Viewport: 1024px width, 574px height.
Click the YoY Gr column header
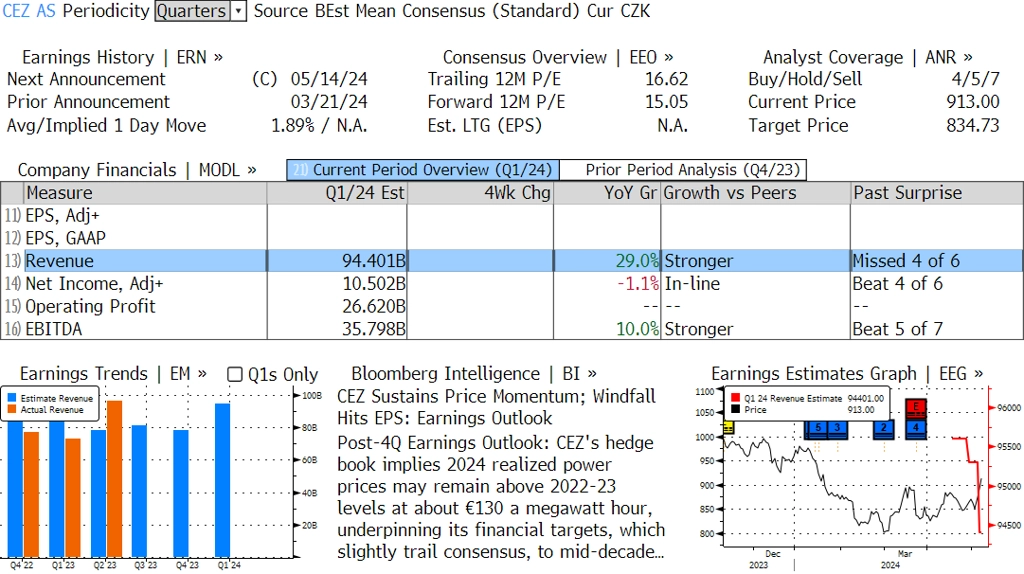(607, 193)
